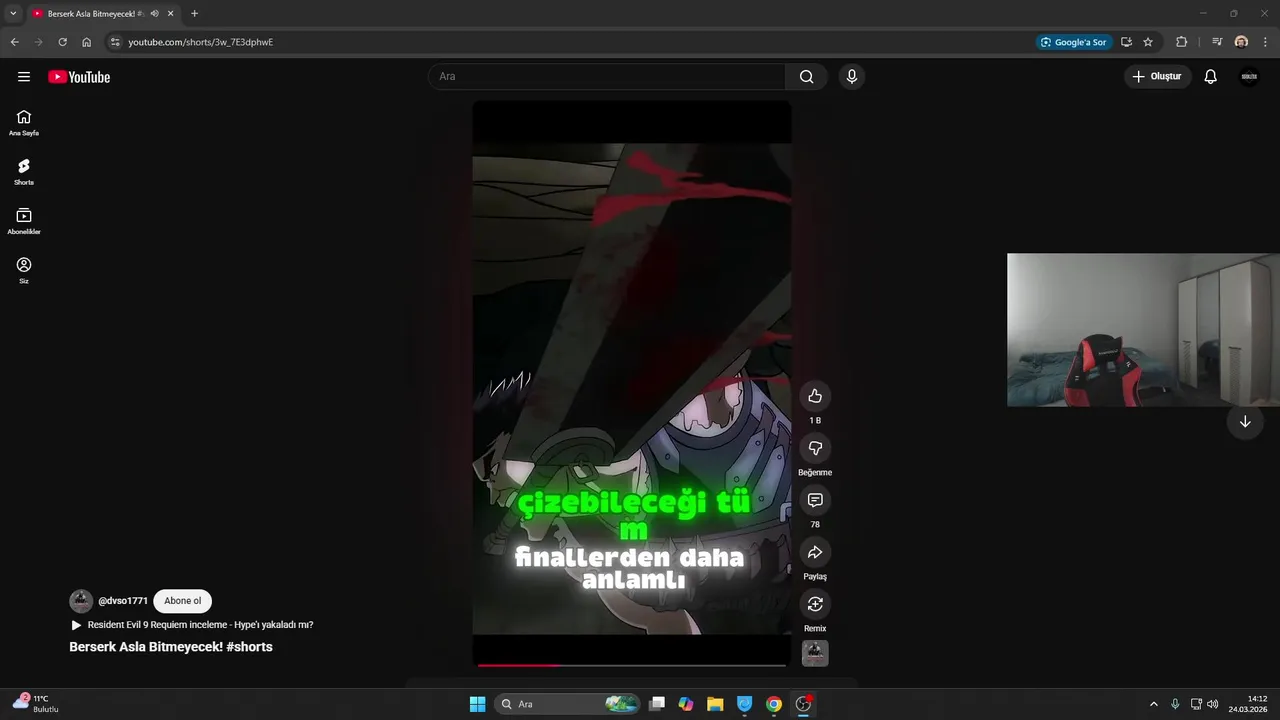Open comments showing 78
The image size is (1280, 720).
(x=815, y=500)
